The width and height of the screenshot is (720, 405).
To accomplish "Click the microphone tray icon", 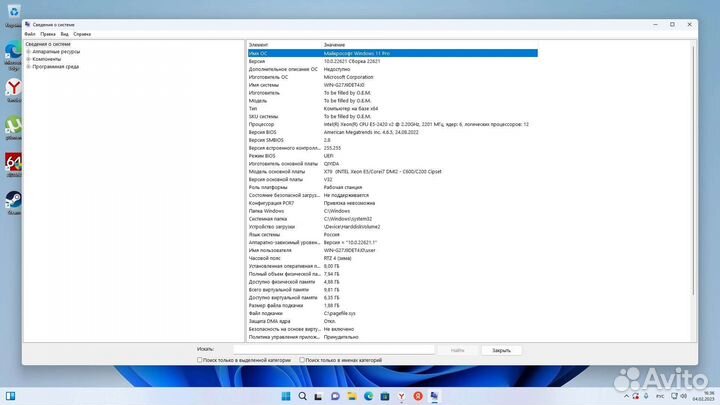I will 646,396.
